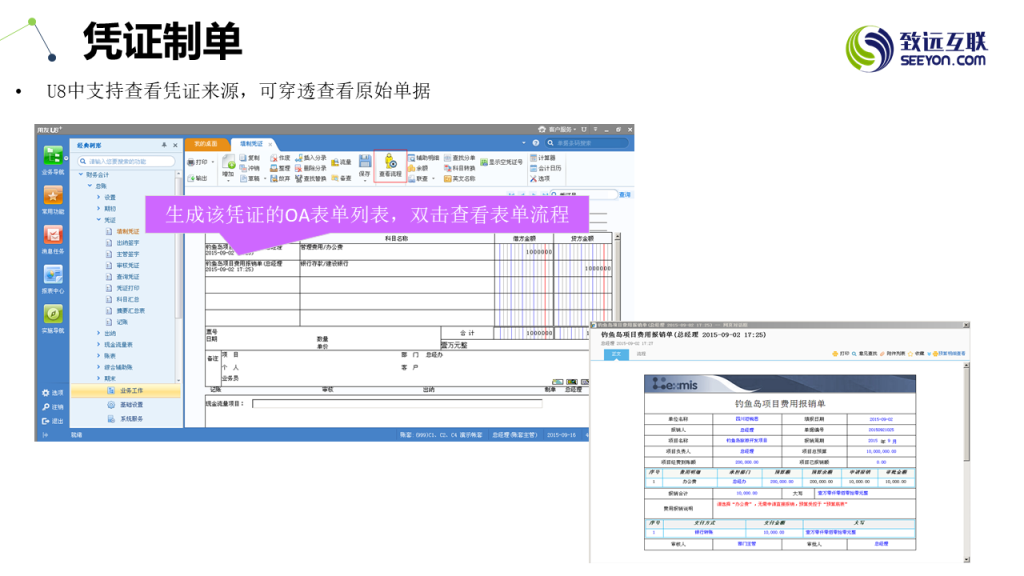Expand the 现金流量表 tree node
1024x576 pixels.
click(x=99, y=344)
